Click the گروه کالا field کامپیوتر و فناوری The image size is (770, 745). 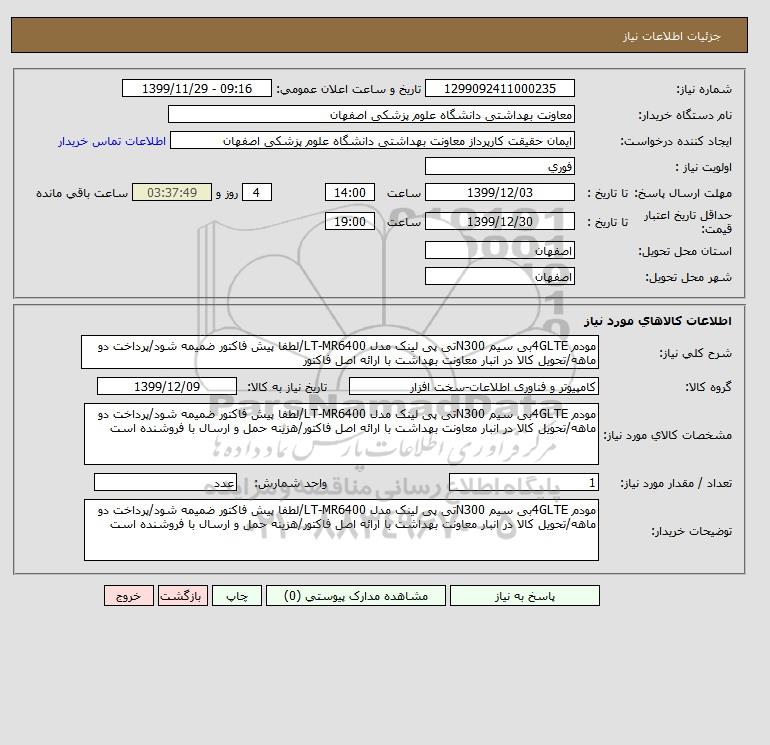click(474, 387)
